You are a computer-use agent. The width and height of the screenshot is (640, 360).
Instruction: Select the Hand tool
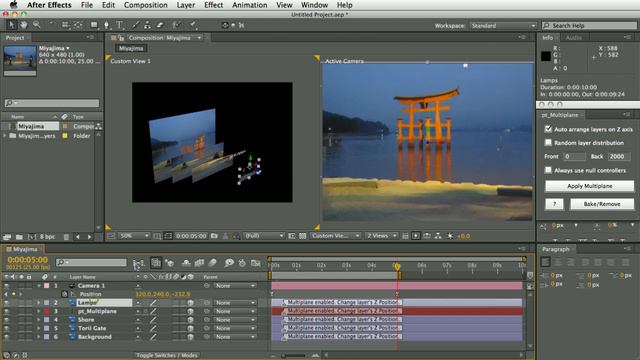pyautogui.click(x=24, y=25)
